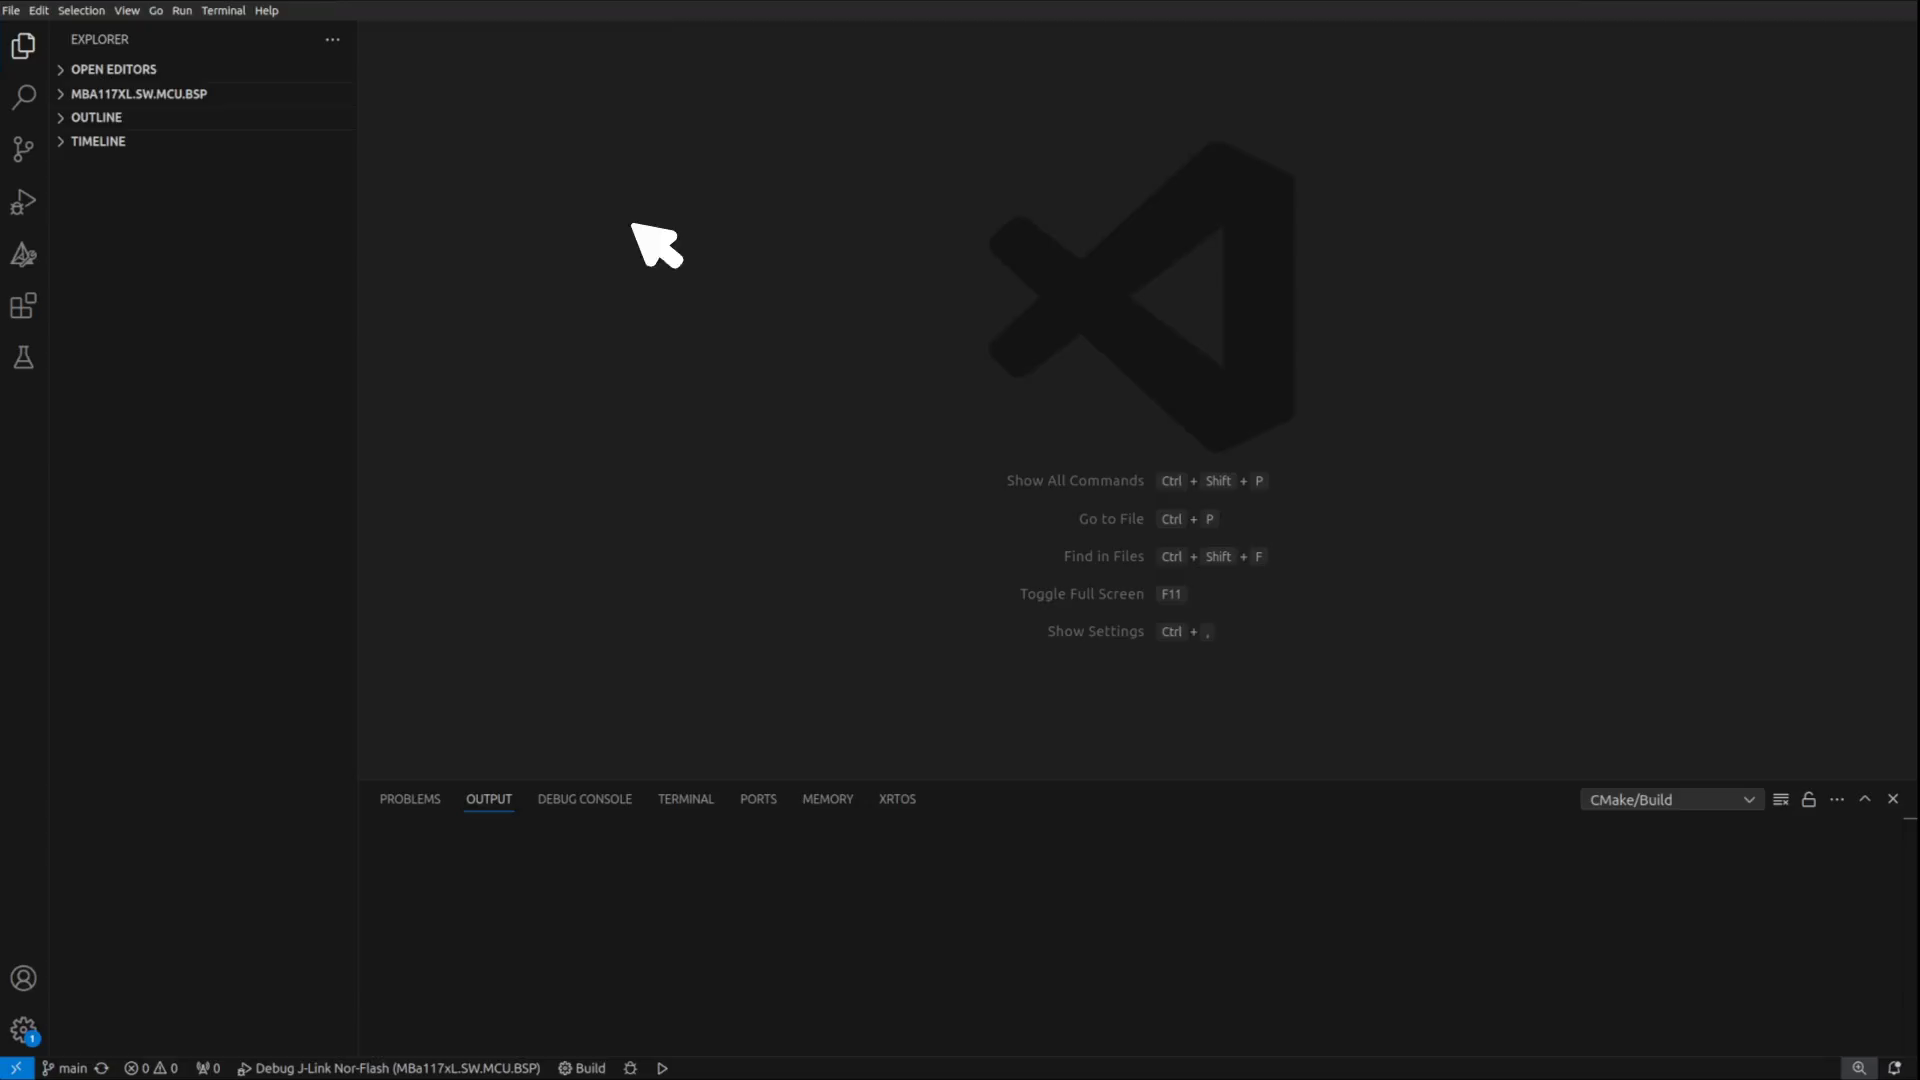1920x1080 pixels.
Task: Expand the MBA117XL.SW.MCU.BSP folder
Action: [204, 94]
